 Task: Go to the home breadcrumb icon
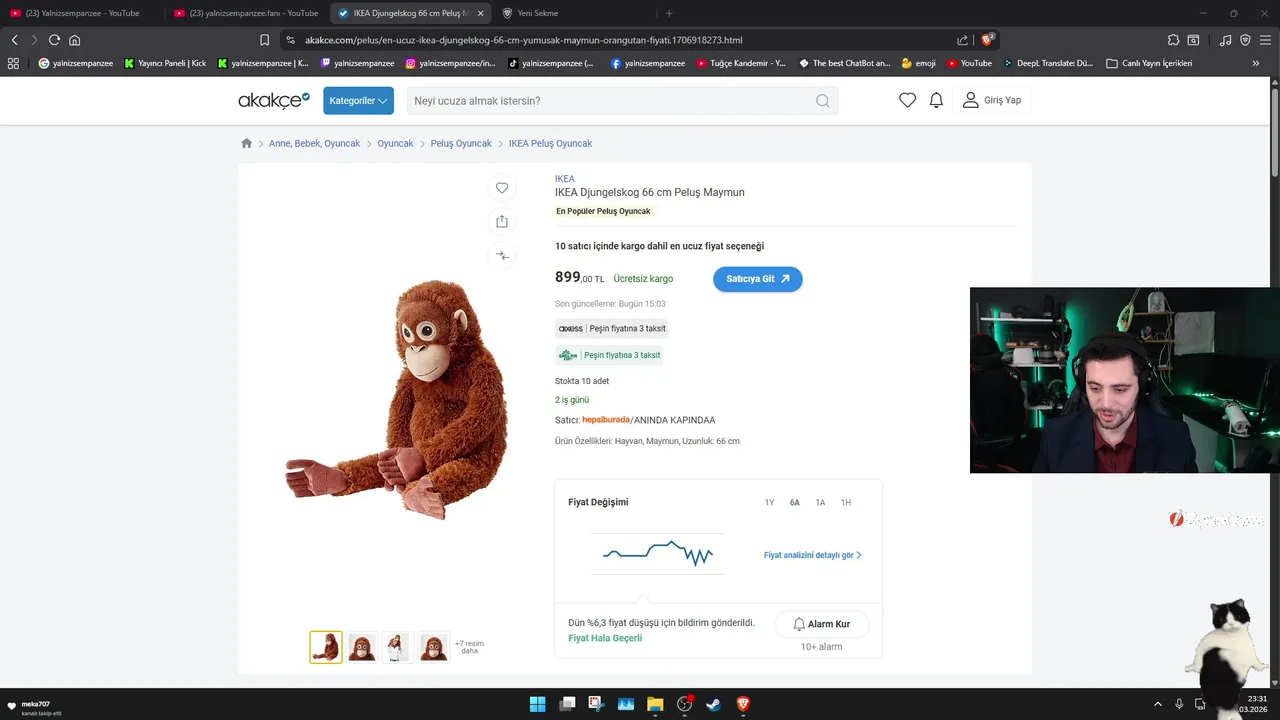(x=247, y=143)
